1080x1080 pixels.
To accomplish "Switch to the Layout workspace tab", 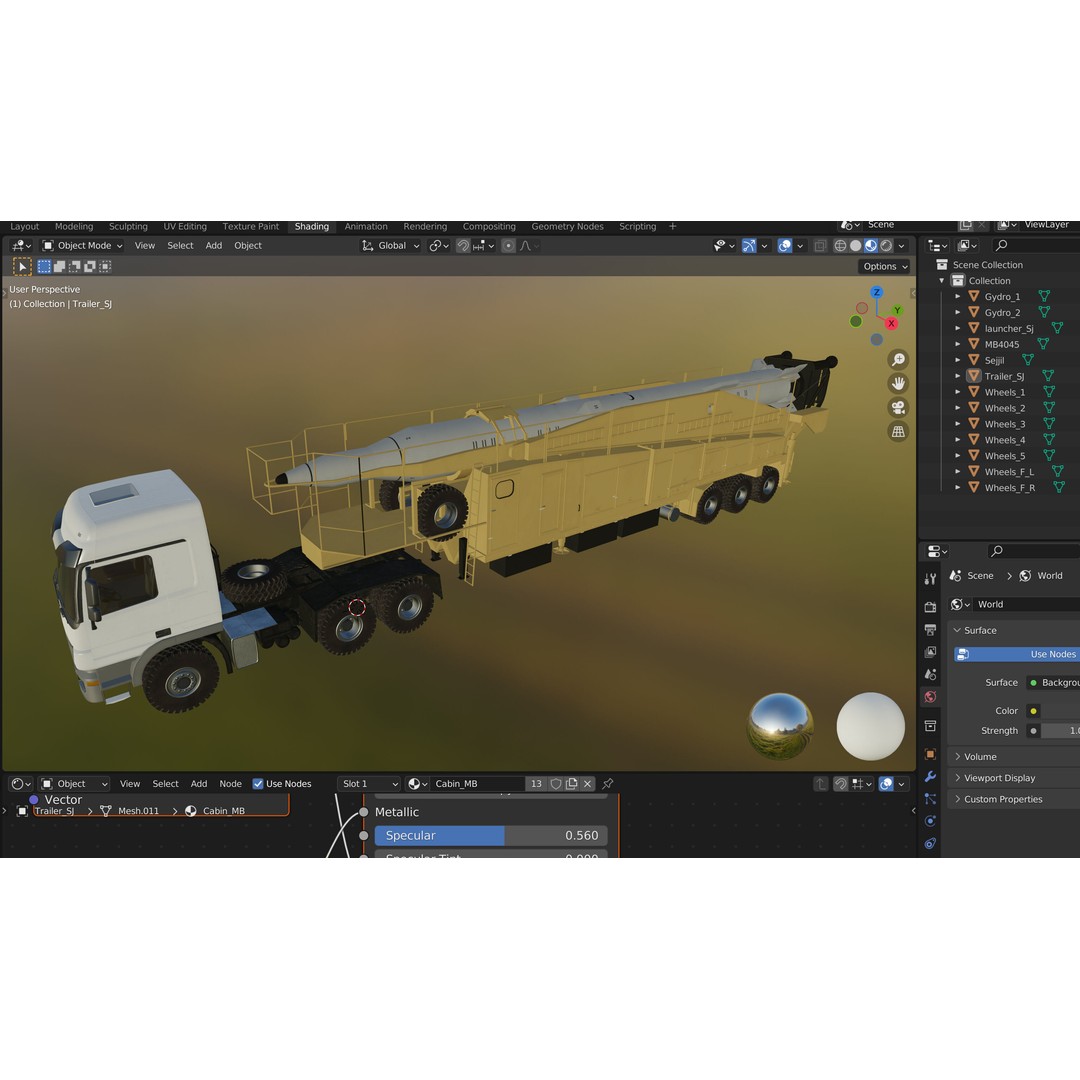I will [25, 227].
